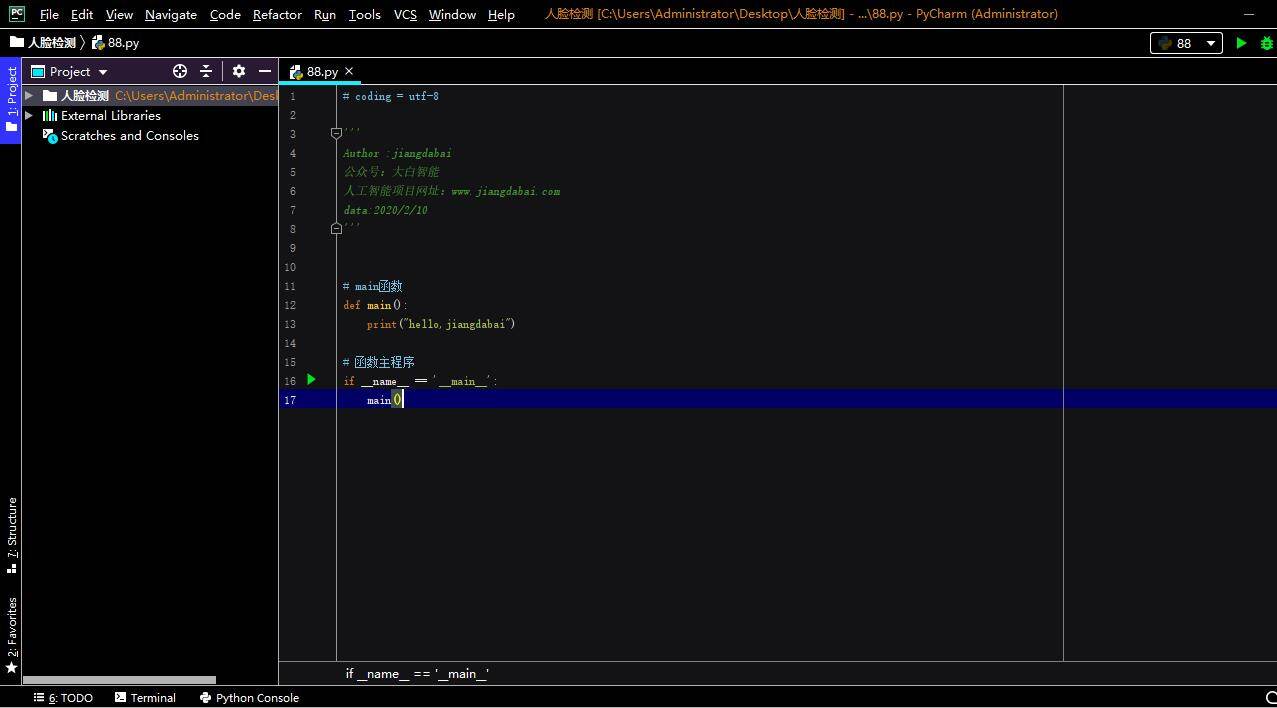Click the locate/scroll-from-source target icon

pyautogui.click(x=180, y=71)
